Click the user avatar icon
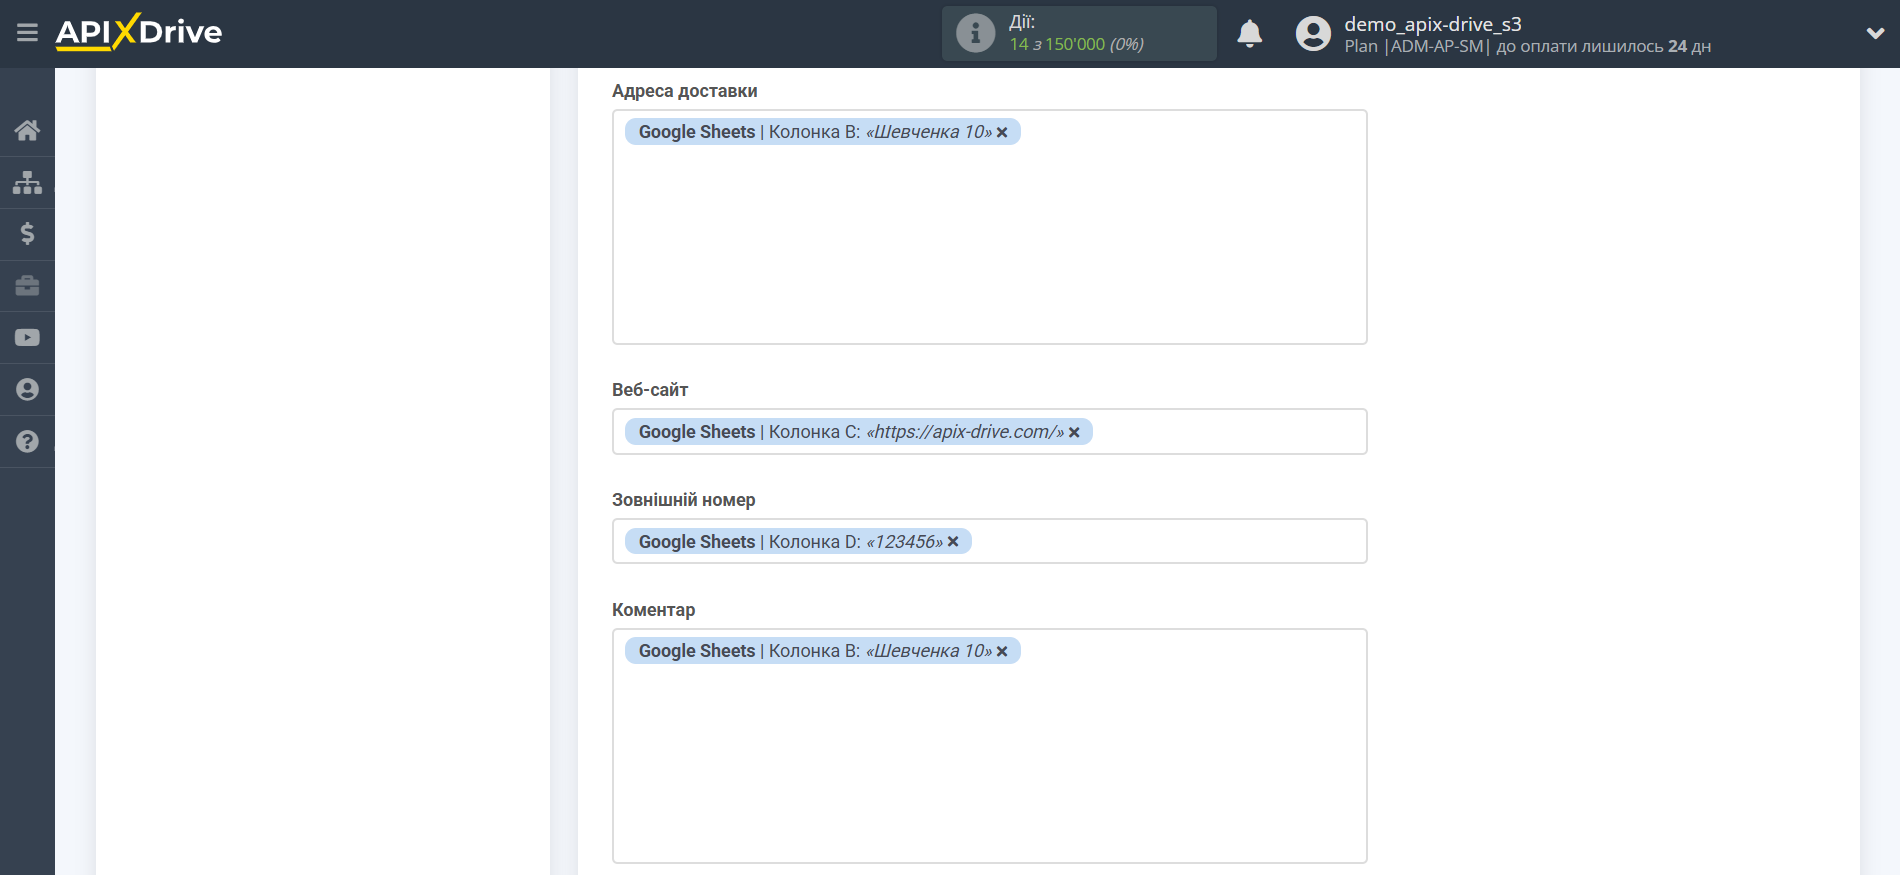Image resolution: width=1900 pixels, height=875 pixels. pos(1313,34)
